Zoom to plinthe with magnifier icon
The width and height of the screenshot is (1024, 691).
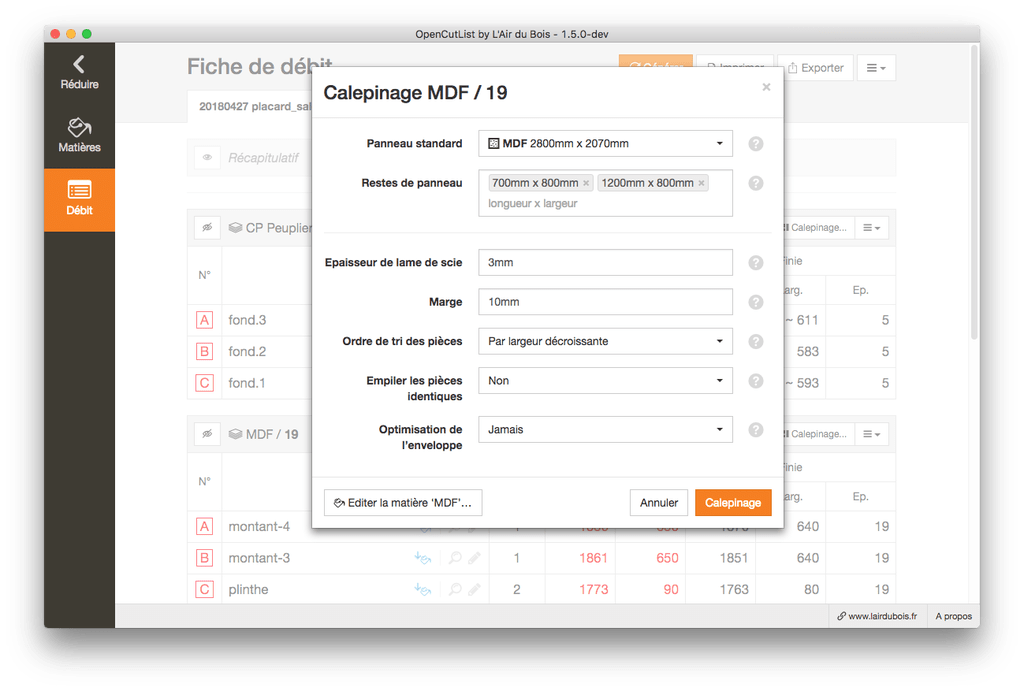coord(455,589)
